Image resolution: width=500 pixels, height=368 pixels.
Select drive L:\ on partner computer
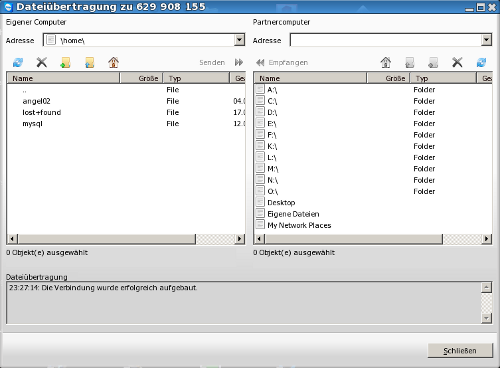click(x=373, y=157)
